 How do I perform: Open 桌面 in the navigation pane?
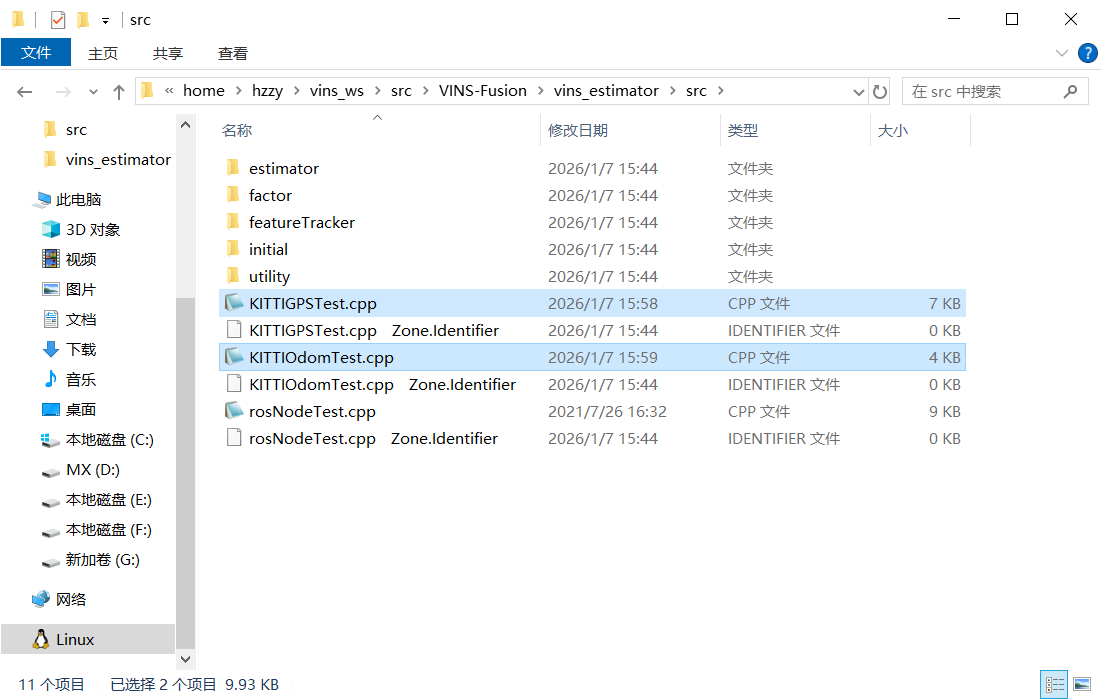click(81, 410)
